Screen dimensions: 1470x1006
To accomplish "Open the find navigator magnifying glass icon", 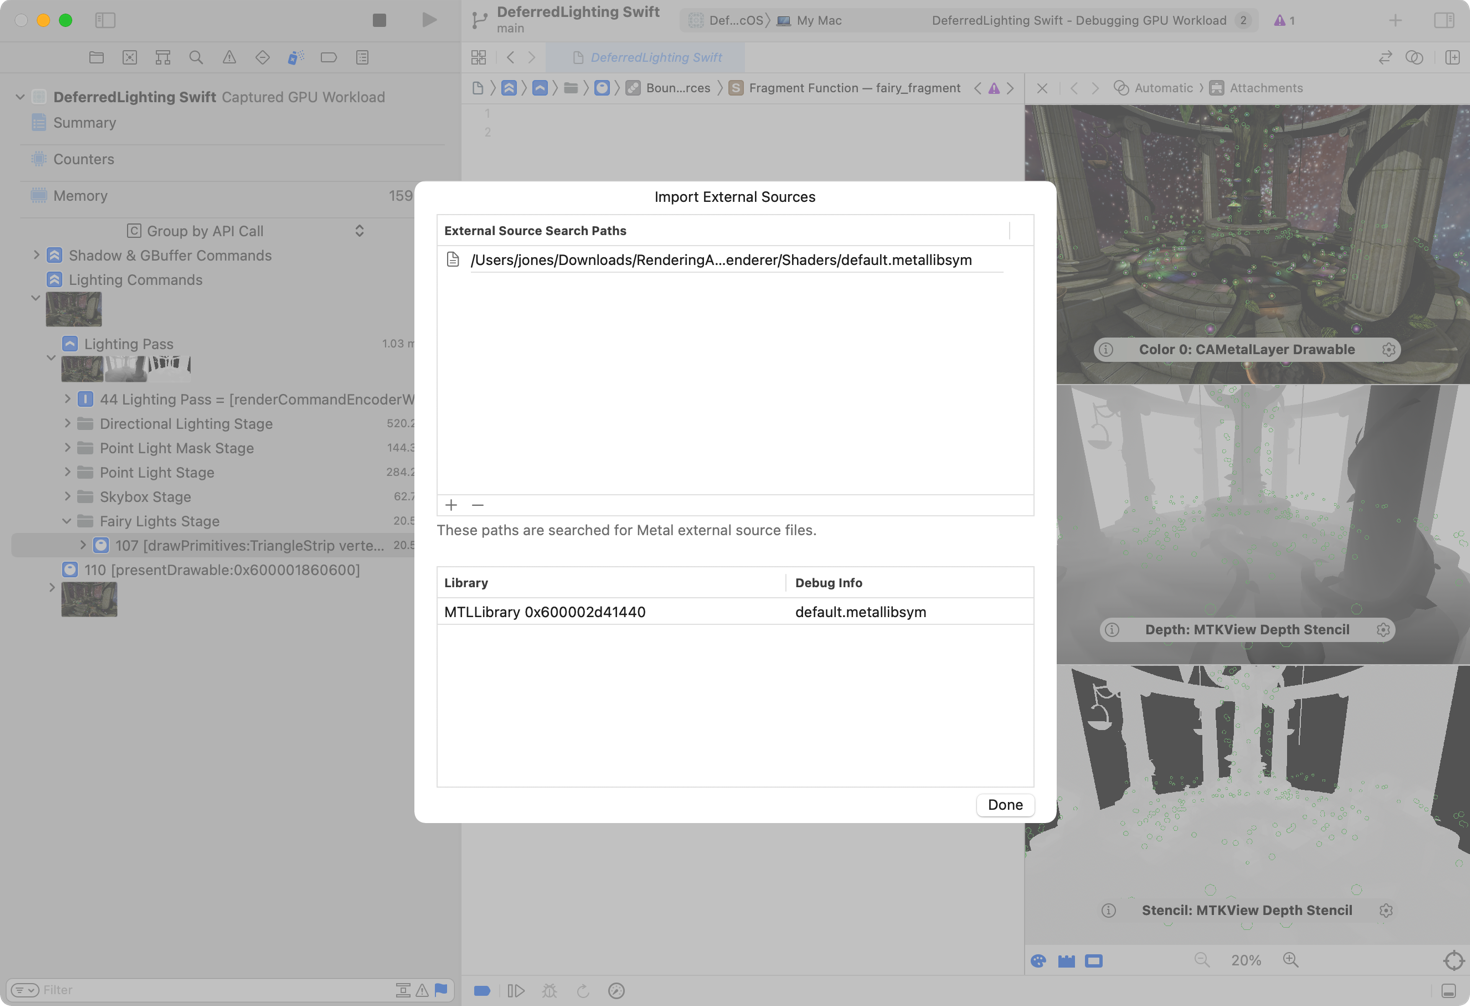I will pos(196,57).
